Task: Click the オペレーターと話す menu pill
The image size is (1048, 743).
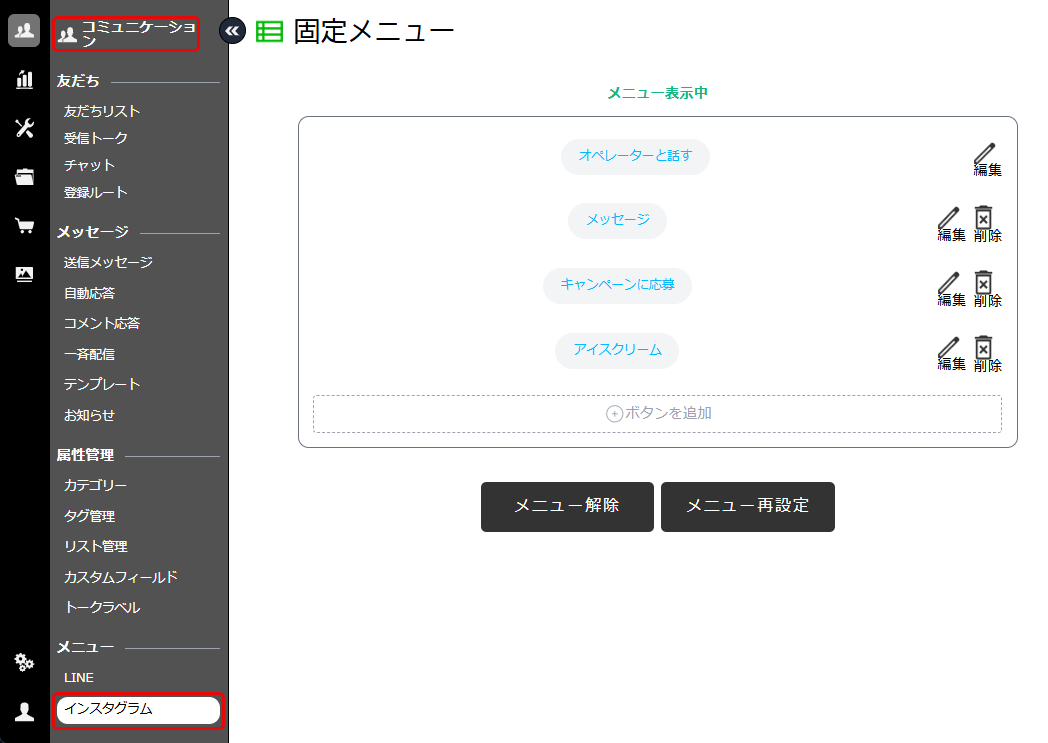Action: tap(635, 156)
